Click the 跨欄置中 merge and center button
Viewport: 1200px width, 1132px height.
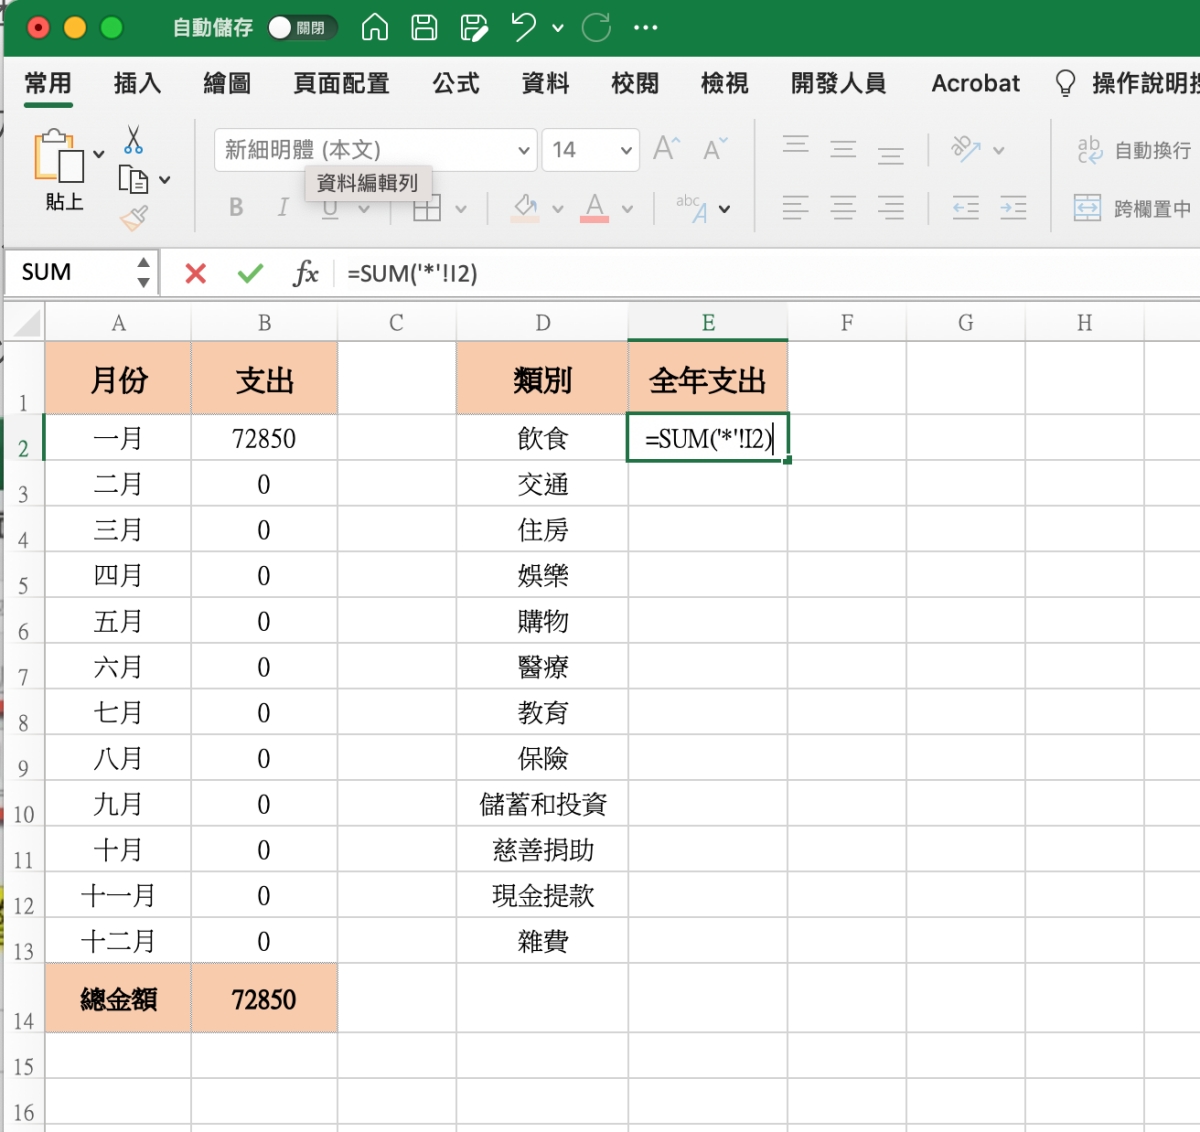(x=1133, y=208)
